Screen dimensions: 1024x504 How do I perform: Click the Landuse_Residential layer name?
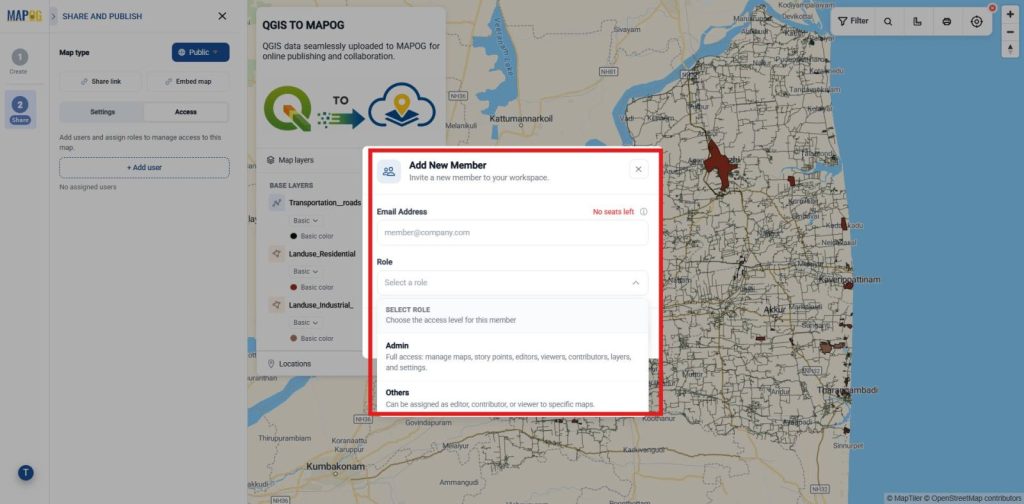tap(322, 254)
